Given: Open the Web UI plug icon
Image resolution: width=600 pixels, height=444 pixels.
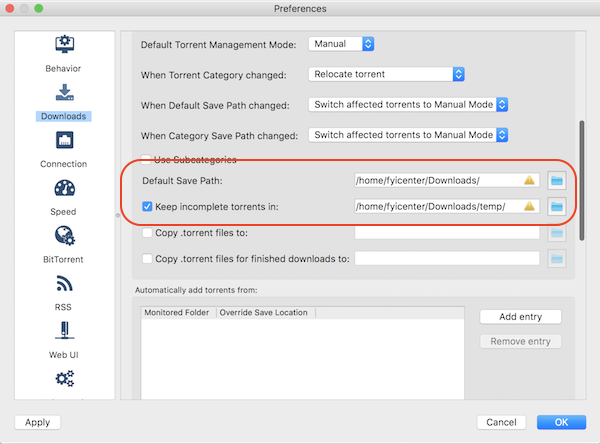Looking at the screenshot, I should [x=64, y=331].
